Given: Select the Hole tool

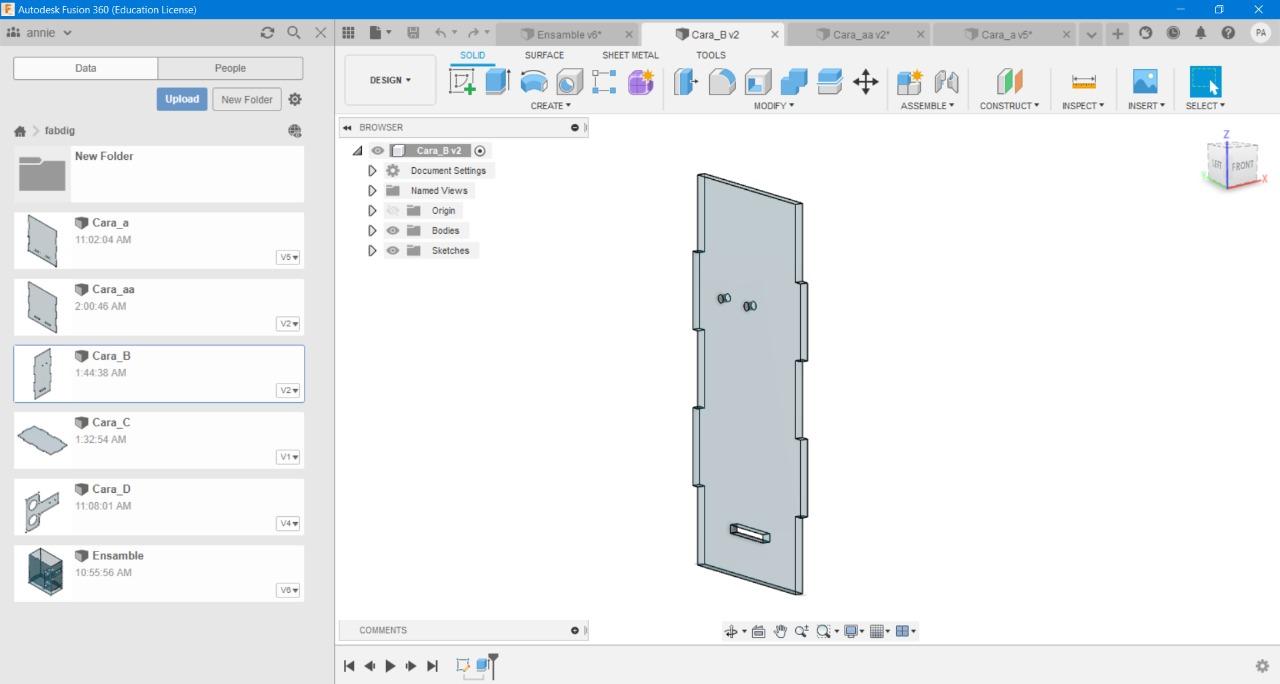Looking at the screenshot, I should click(x=569, y=82).
